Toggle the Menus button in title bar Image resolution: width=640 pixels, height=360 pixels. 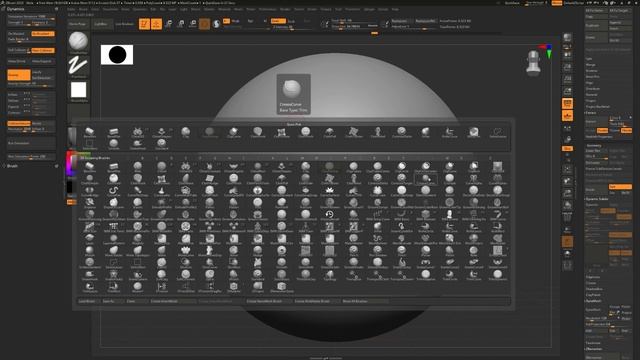click(557, 3)
